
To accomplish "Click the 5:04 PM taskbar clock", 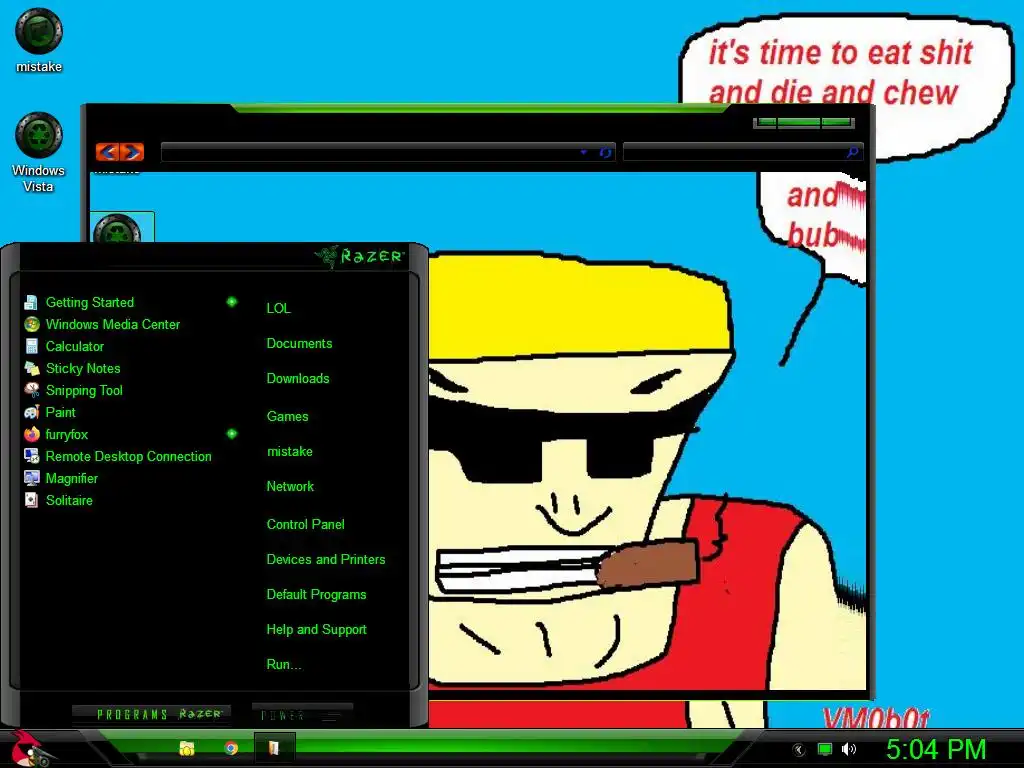I will pyautogui.click(x=936, y=750).
